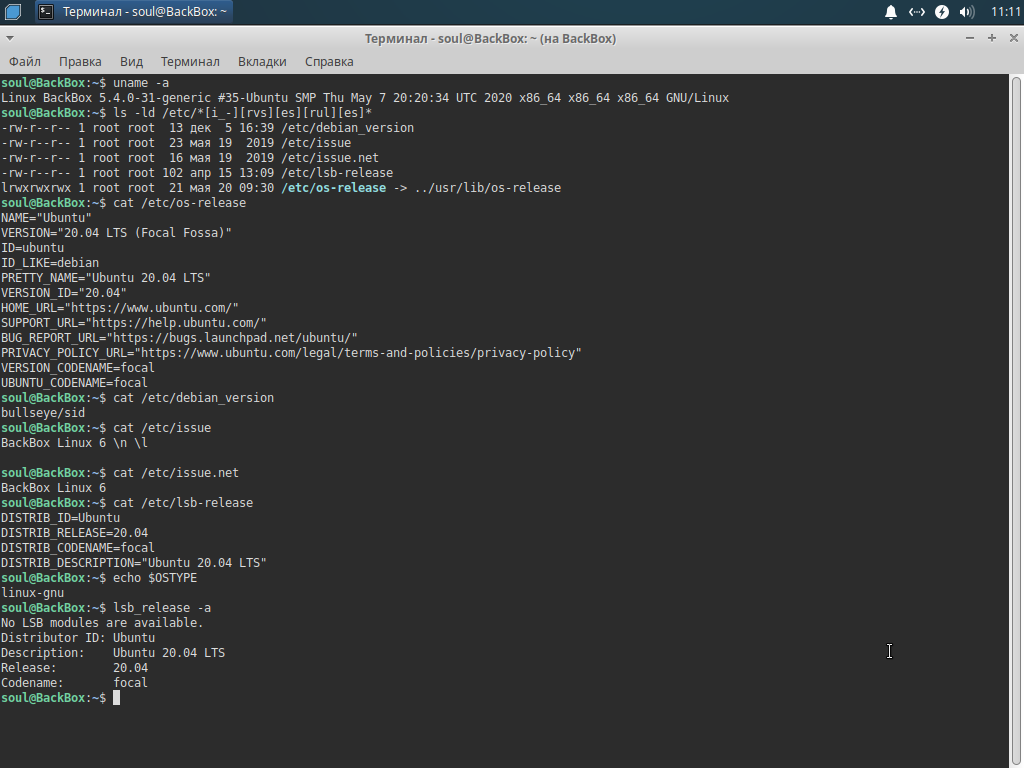Viewport: 1024px width, 768px height.
Task: Close the terminal window
Action: (1014, 38)
